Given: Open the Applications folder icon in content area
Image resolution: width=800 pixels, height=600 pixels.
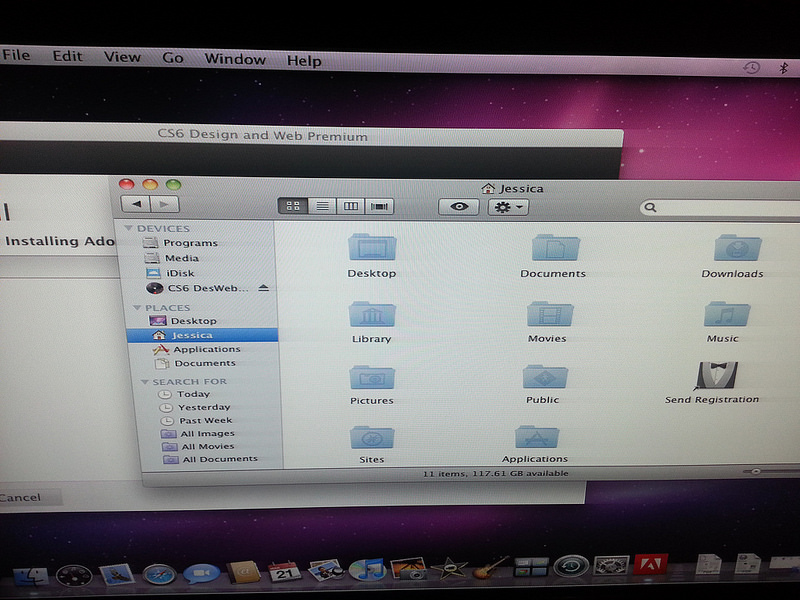Looking at the screenshot, I should (537, 437).
